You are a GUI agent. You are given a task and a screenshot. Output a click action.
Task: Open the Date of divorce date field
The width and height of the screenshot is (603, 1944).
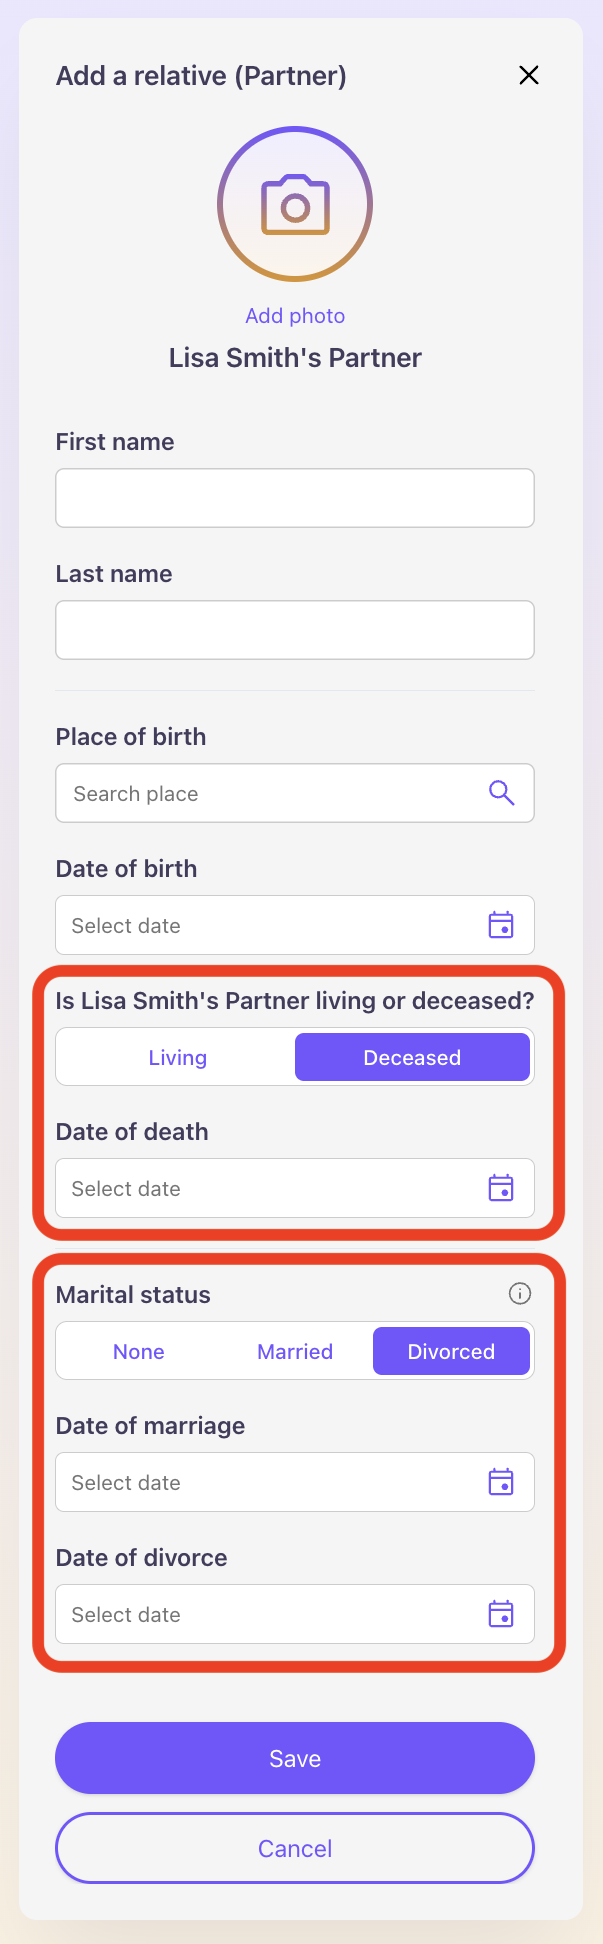click(260, 1614)
